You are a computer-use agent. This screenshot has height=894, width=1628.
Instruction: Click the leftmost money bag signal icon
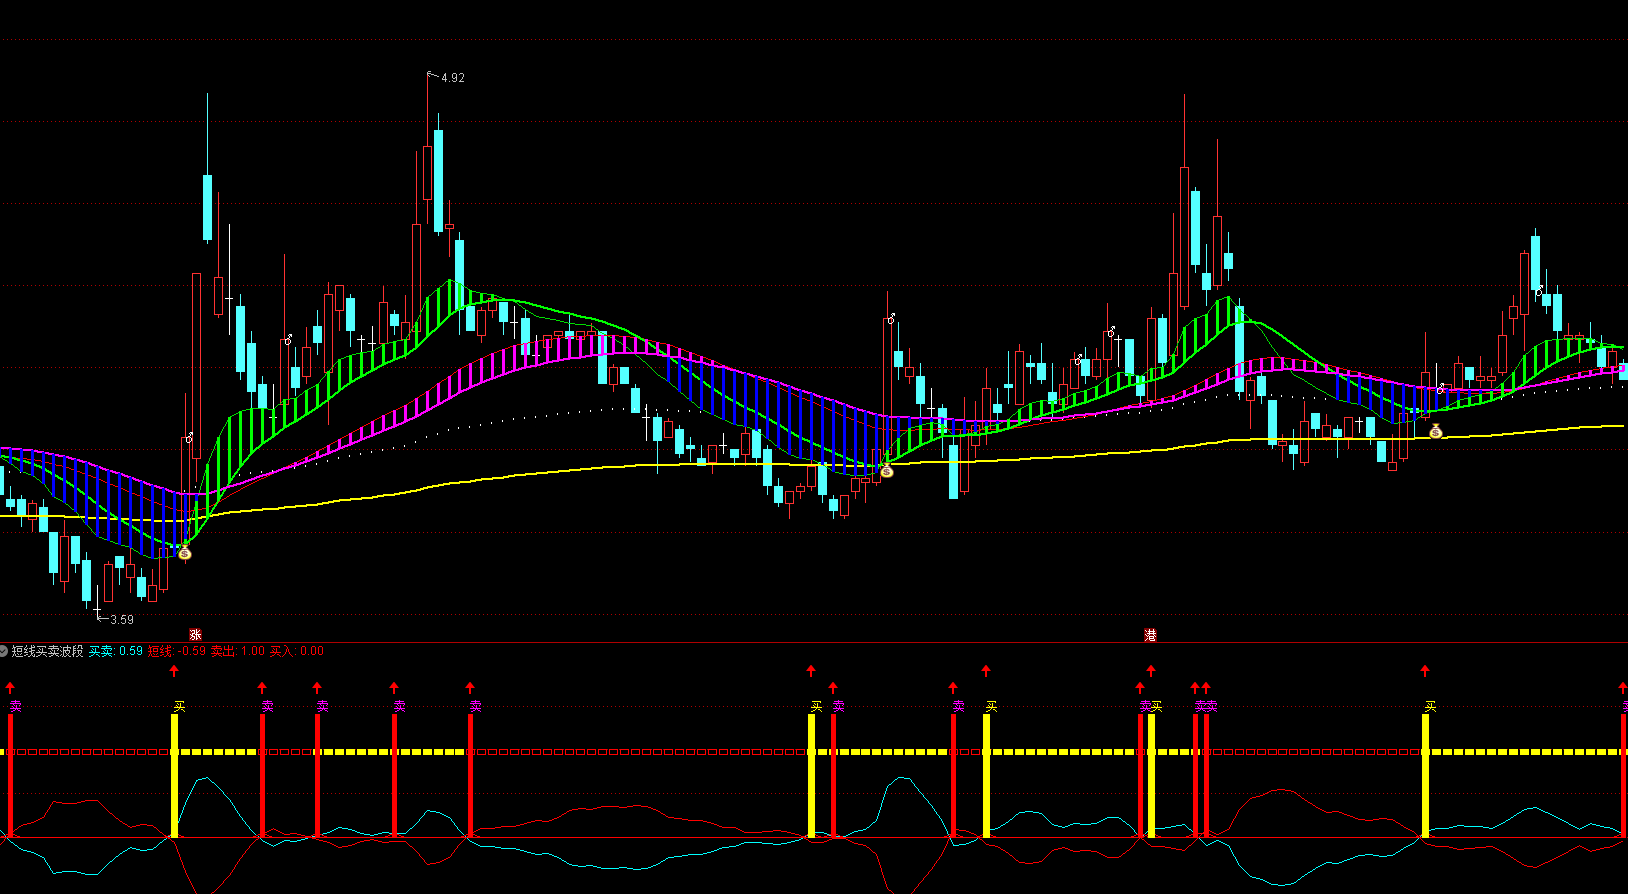point(184,552)
